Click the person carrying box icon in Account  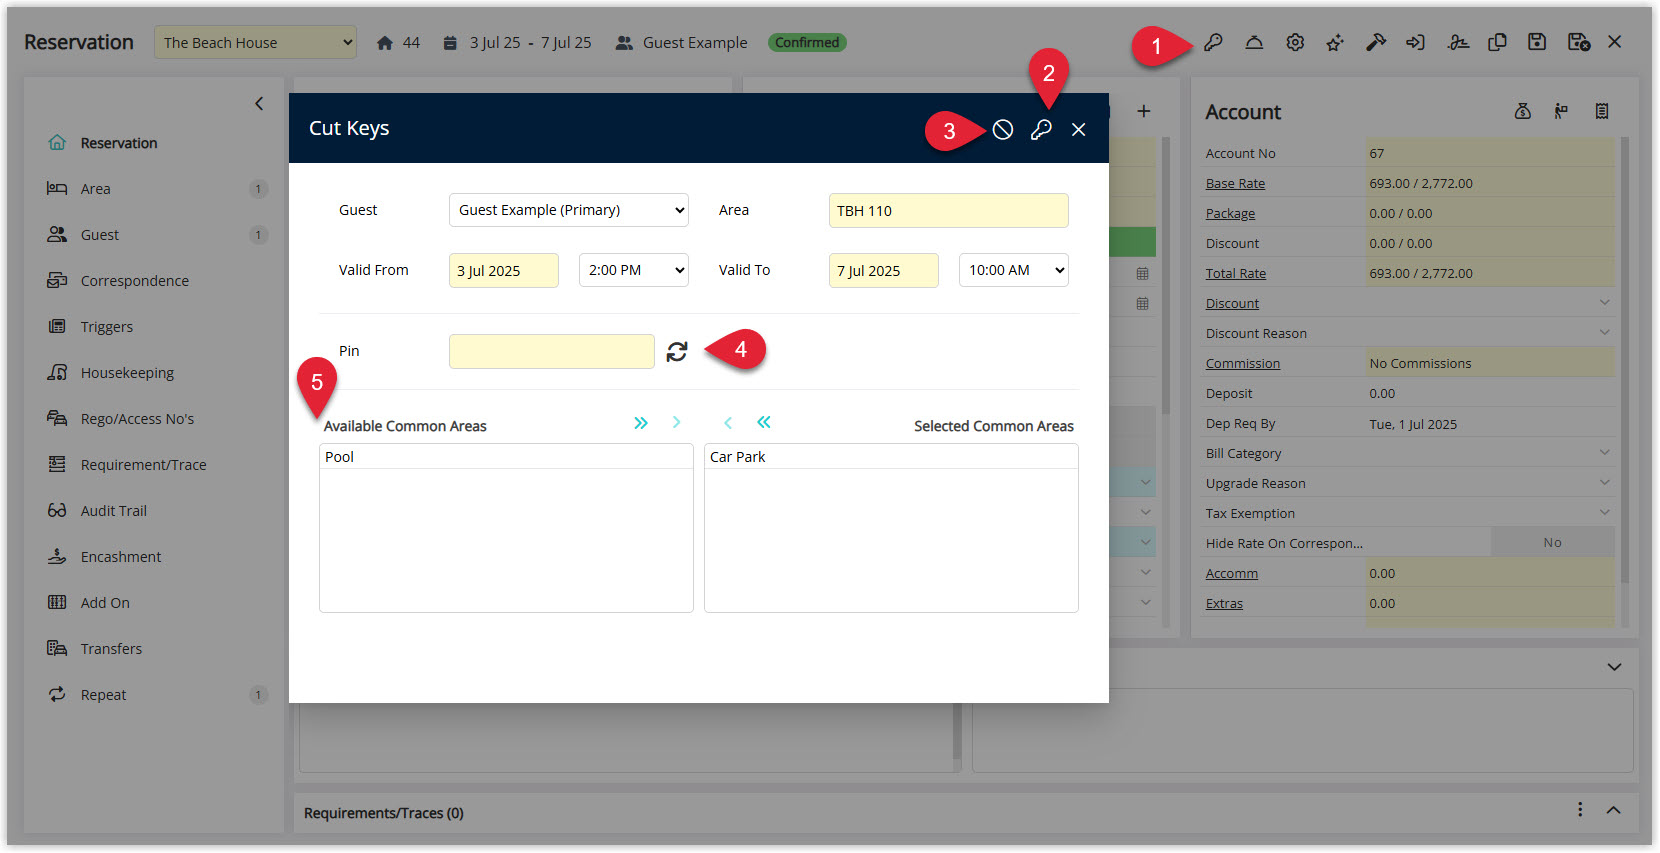(x=1561, y=111)
